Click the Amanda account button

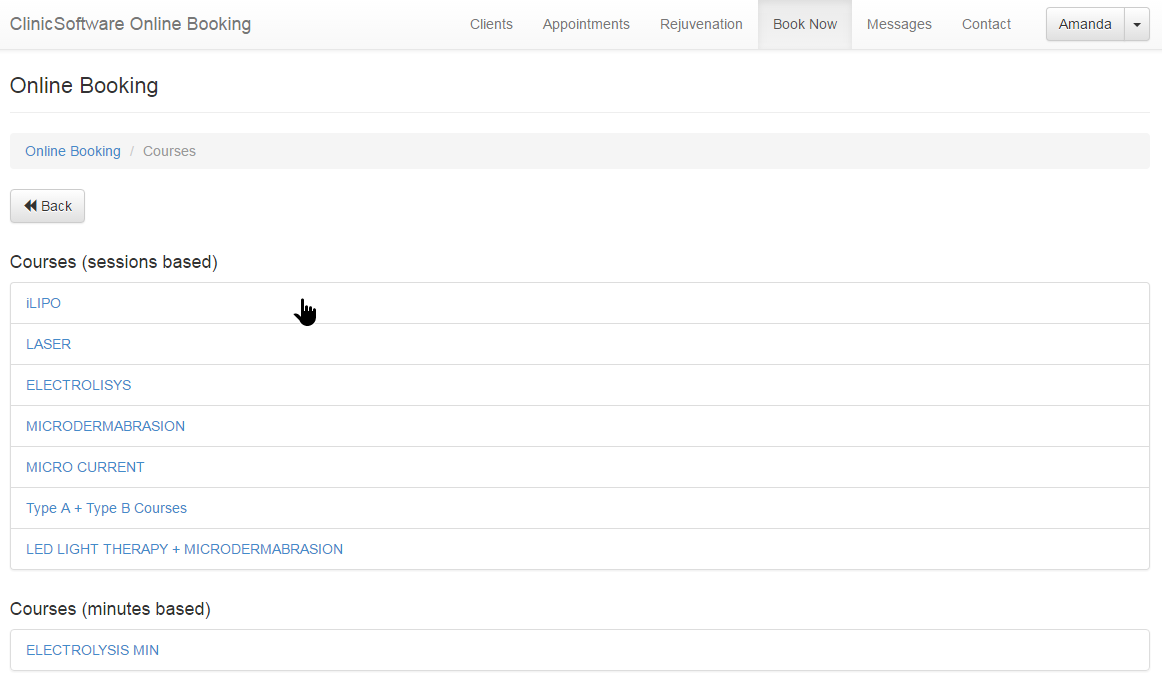click(x=1085, y=25)
